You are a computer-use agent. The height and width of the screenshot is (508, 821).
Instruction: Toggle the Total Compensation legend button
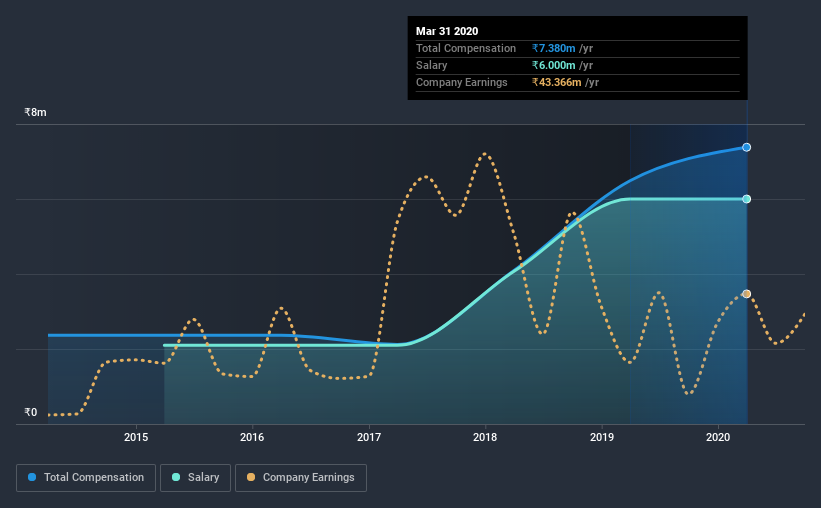point(86,478)
